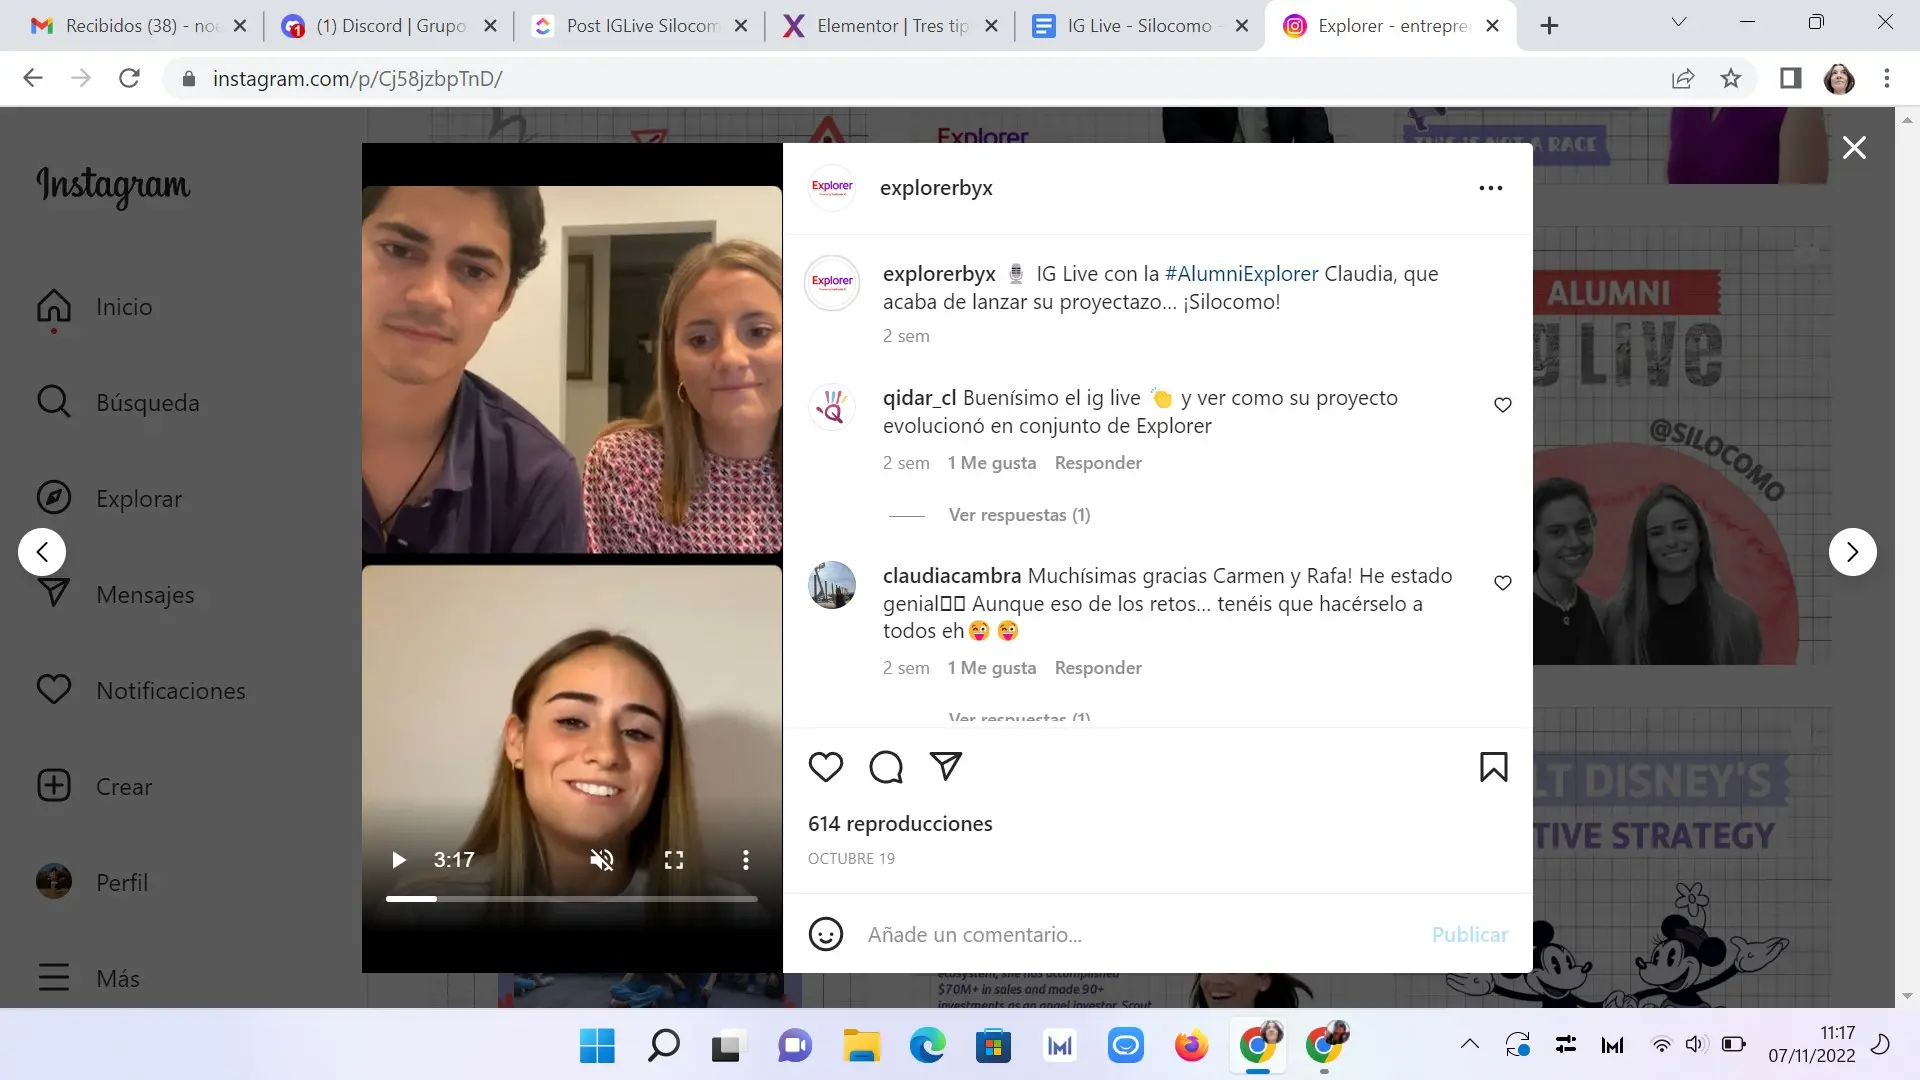Go to next post arrow
1920x1080 pixels.
click(x=1853, y=552)
